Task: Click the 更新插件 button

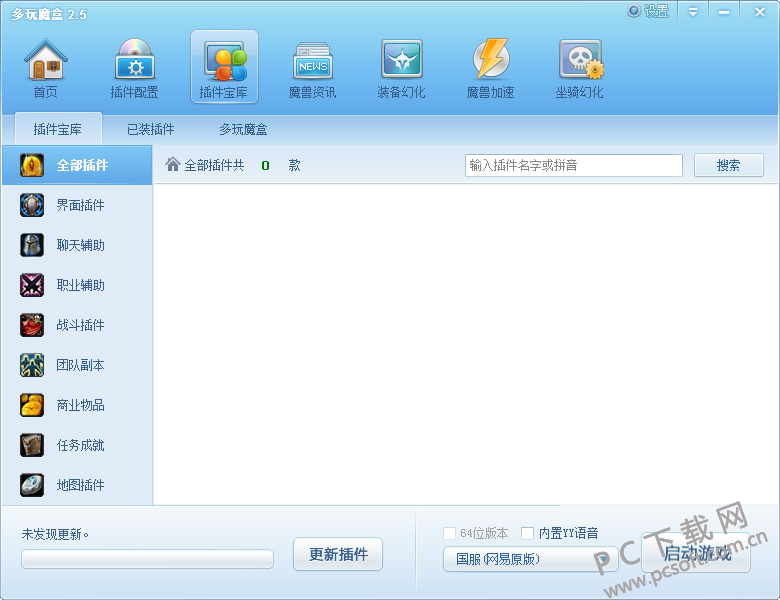Action: 338,554
